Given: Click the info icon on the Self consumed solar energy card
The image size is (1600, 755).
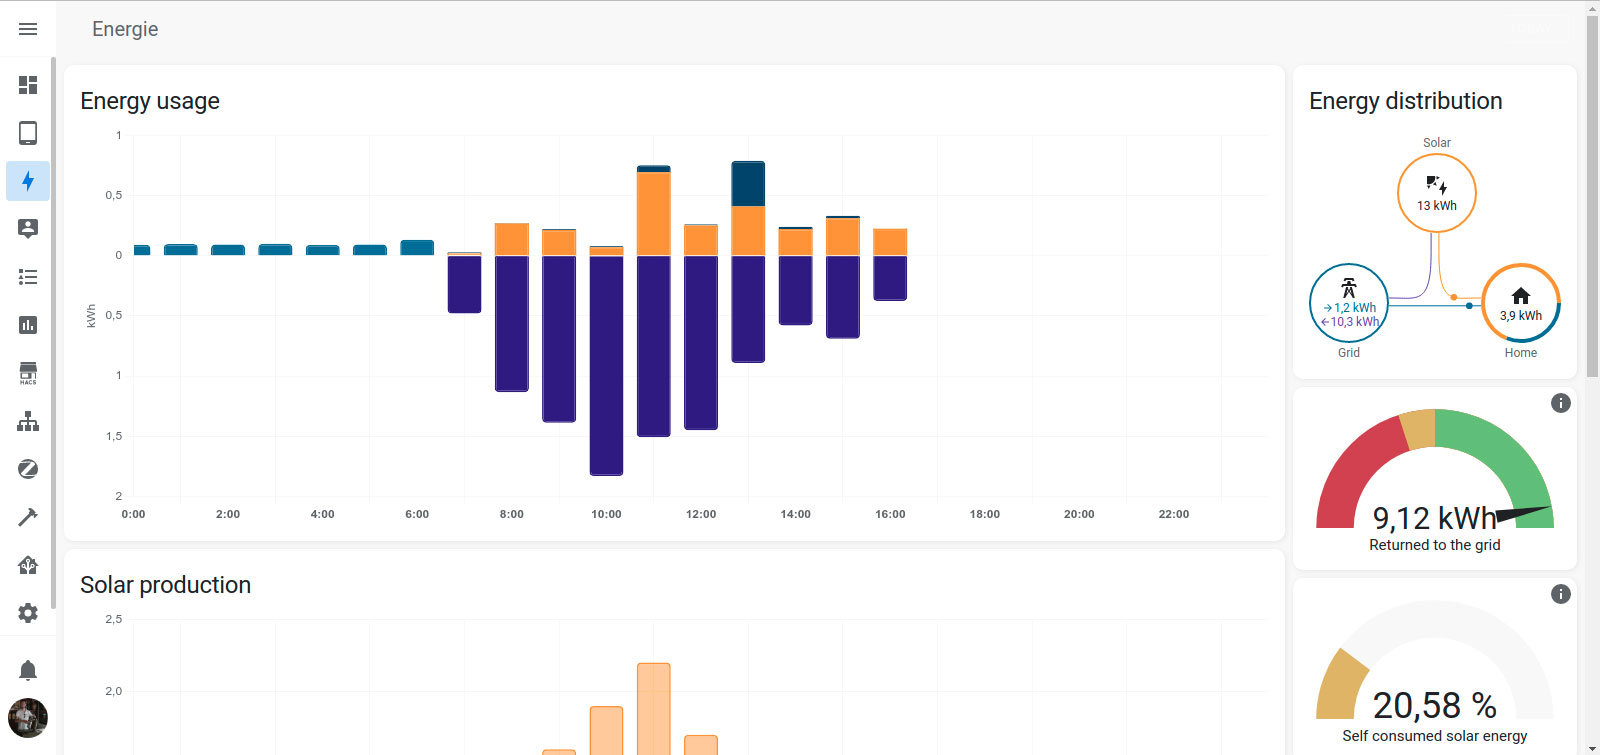Looking at the screenshot, I should pos(1561,594).
